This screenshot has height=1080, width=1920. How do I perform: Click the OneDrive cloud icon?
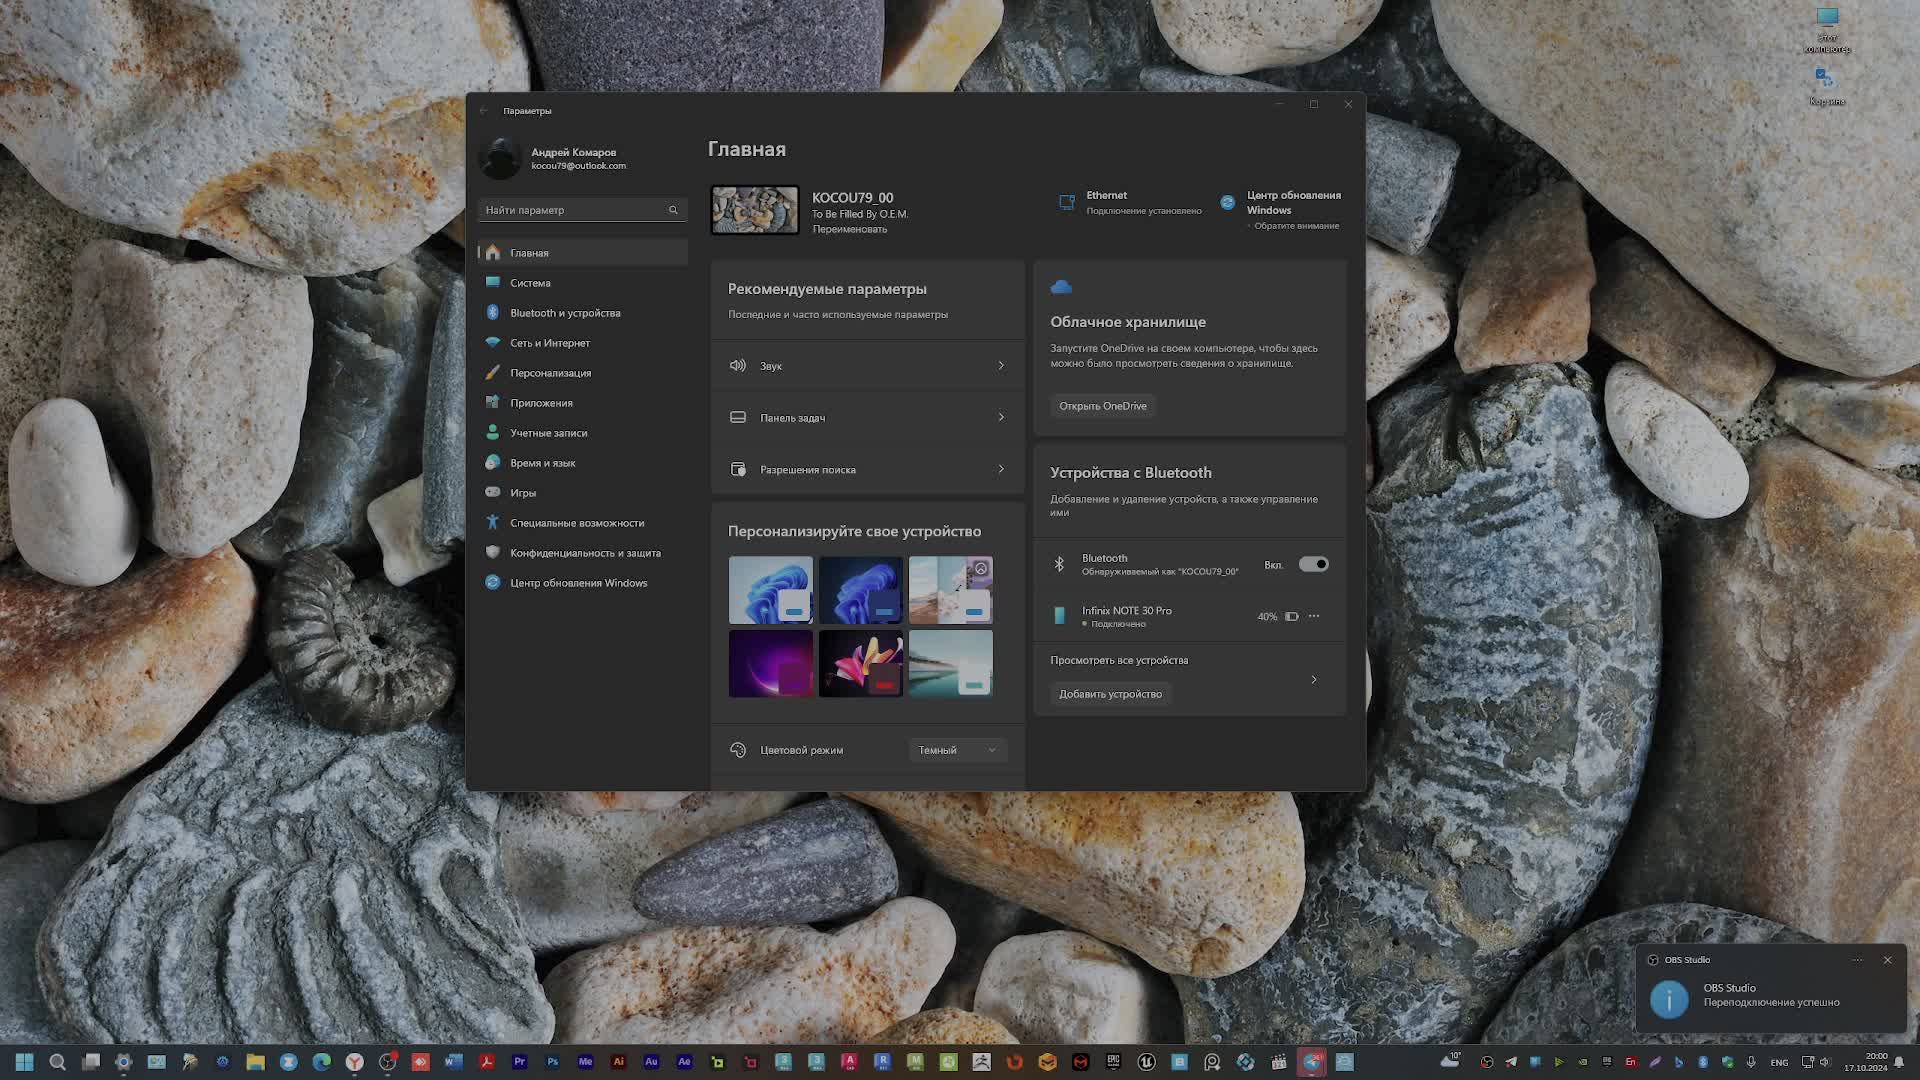pyautogui.click(x=1061, y=287)
